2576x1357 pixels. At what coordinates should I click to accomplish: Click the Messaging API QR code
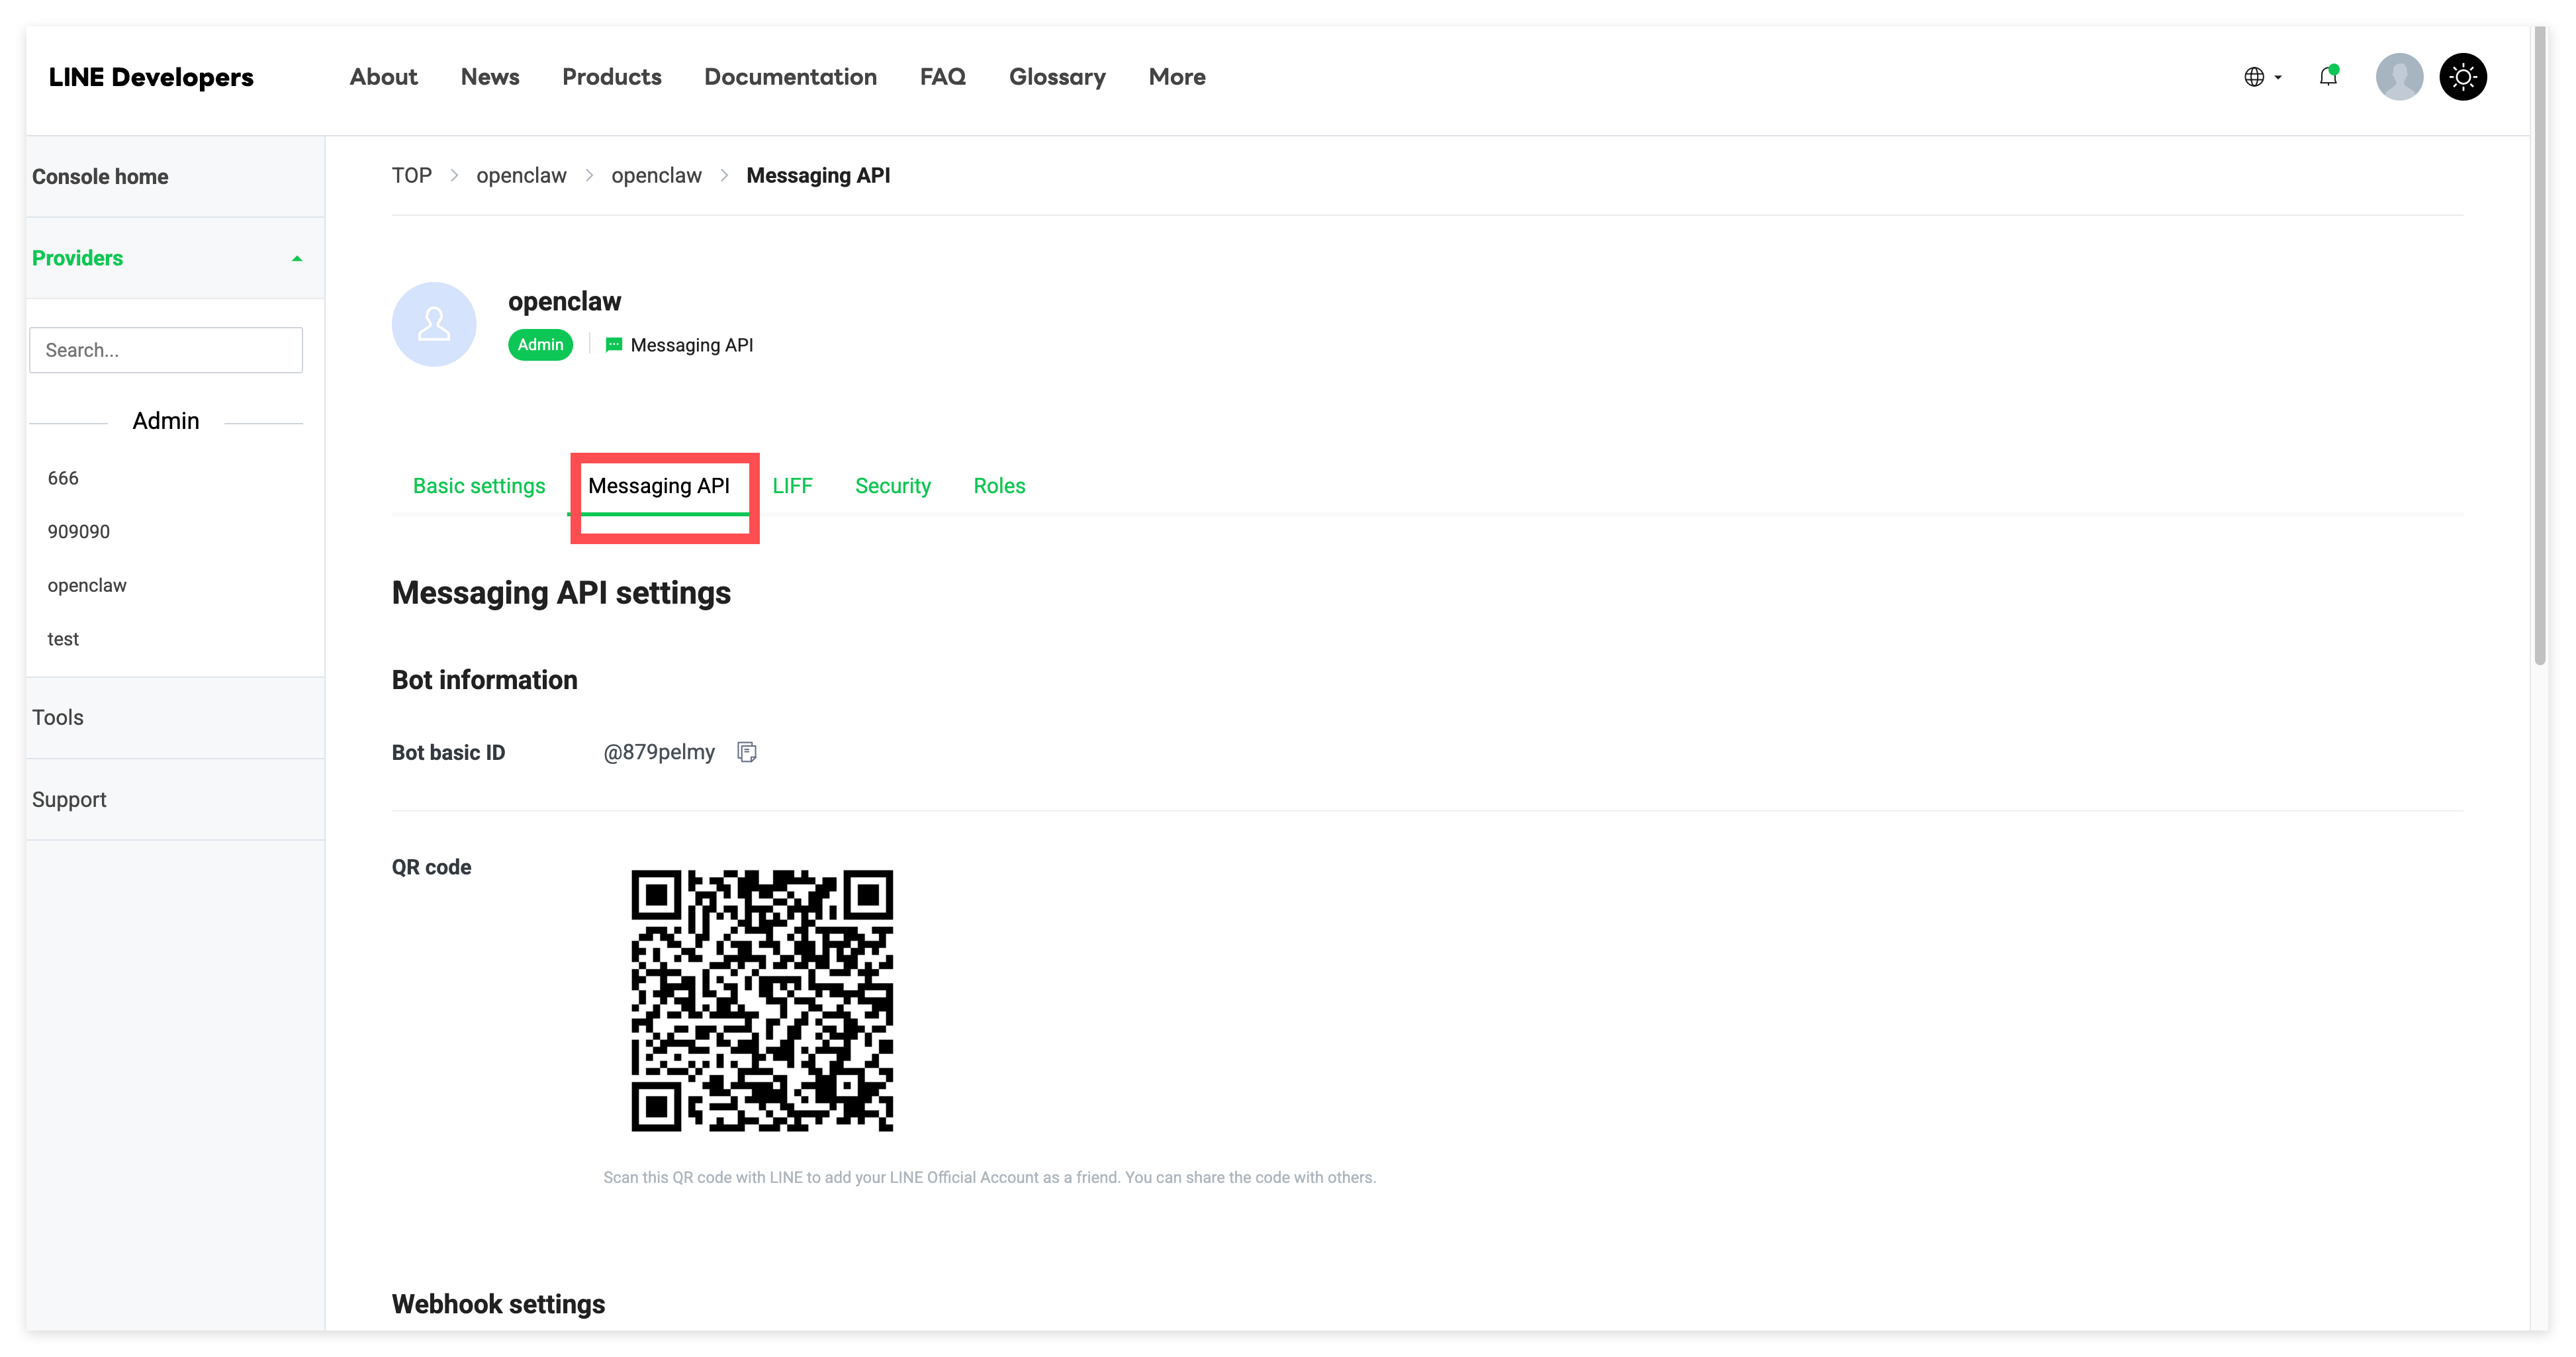tap(762, 1000)
